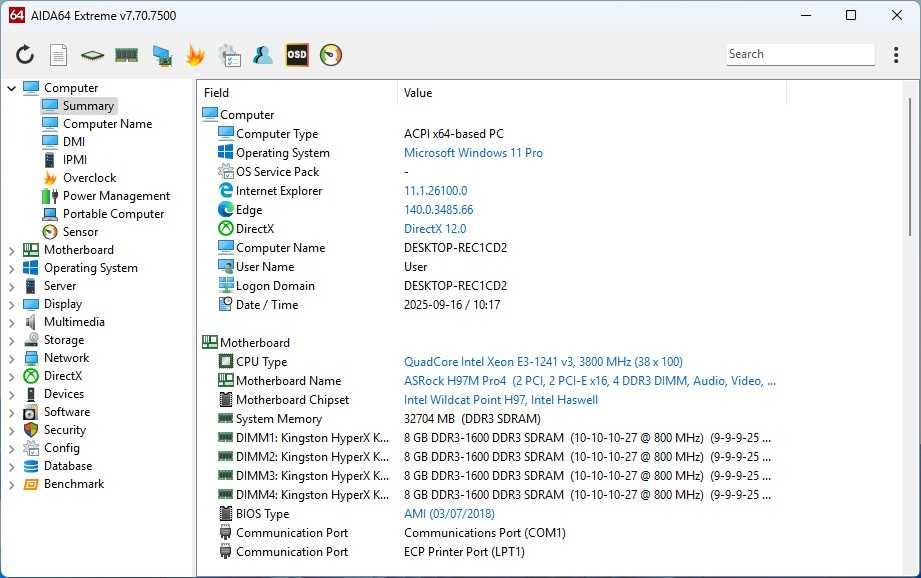The image size is (921, 578).
Task: Expand the Benchmark tree node
Action: (x=11, y=485)
